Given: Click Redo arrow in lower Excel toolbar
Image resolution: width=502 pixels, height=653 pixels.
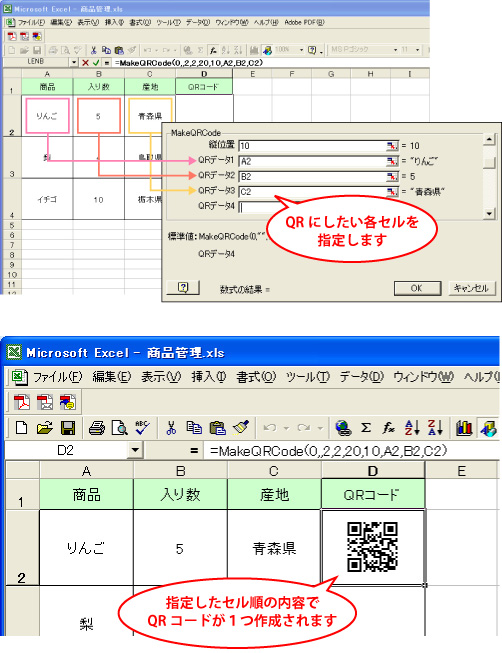Looking at the screenshot, I should (304, 428).
